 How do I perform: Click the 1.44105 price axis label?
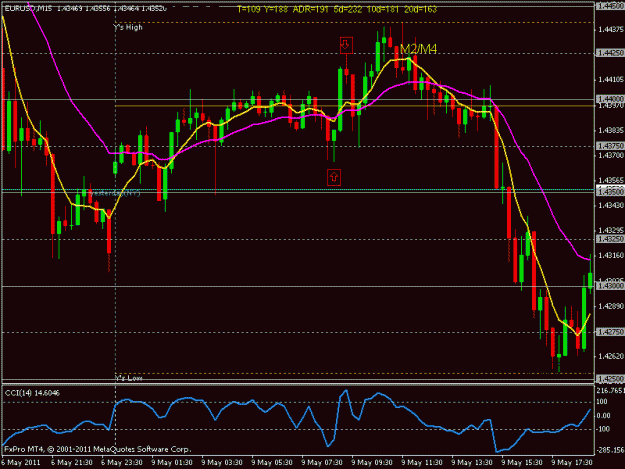pyautogui.click(x=610, y=80)
